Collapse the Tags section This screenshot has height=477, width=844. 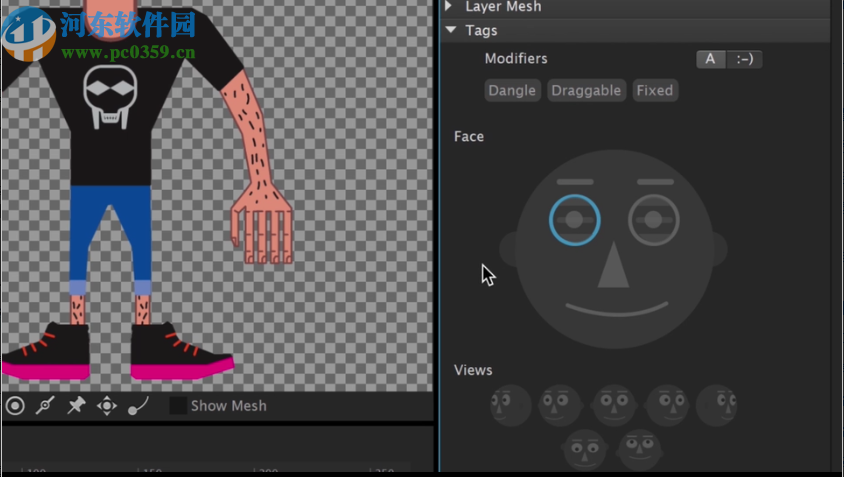451,30
